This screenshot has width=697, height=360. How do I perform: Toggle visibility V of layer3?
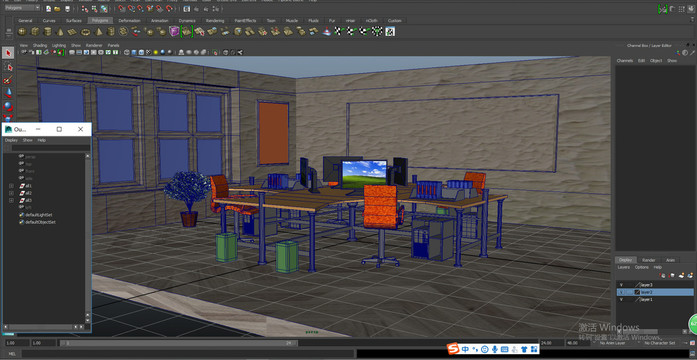coord(621,284)
